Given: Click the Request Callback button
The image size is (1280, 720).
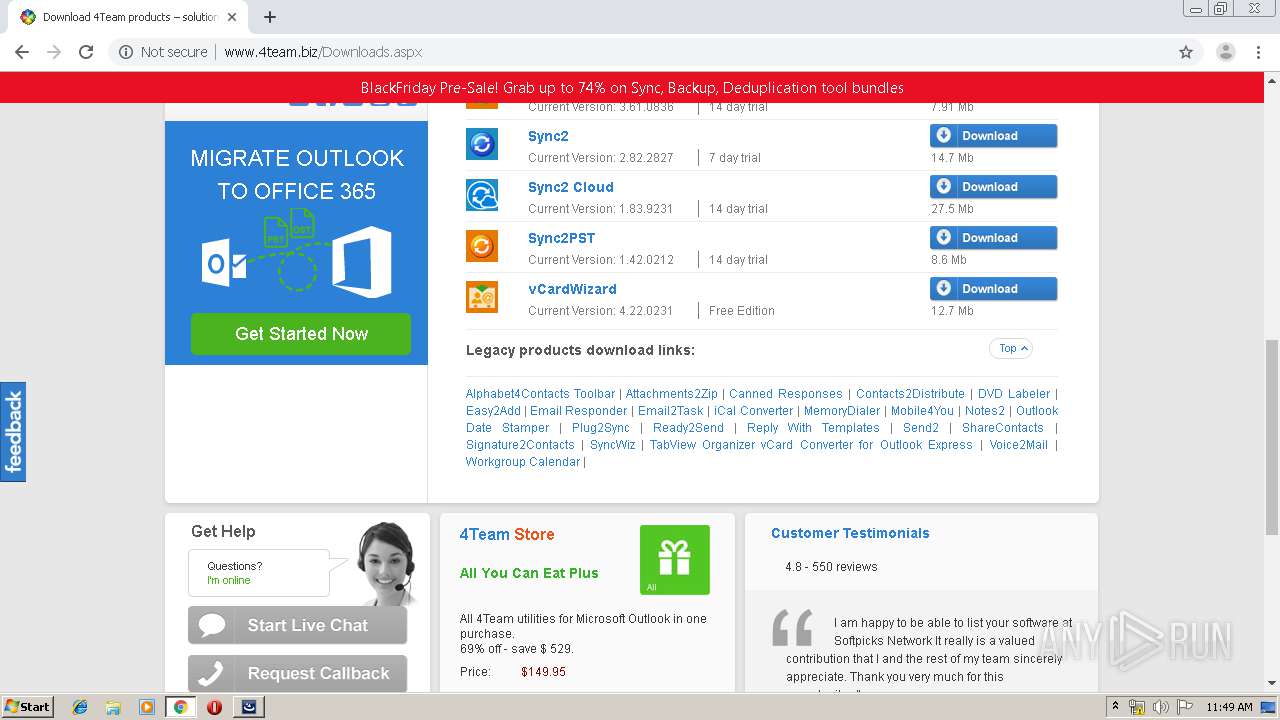Looking at the screenshot, I should (x=297, y=673).
